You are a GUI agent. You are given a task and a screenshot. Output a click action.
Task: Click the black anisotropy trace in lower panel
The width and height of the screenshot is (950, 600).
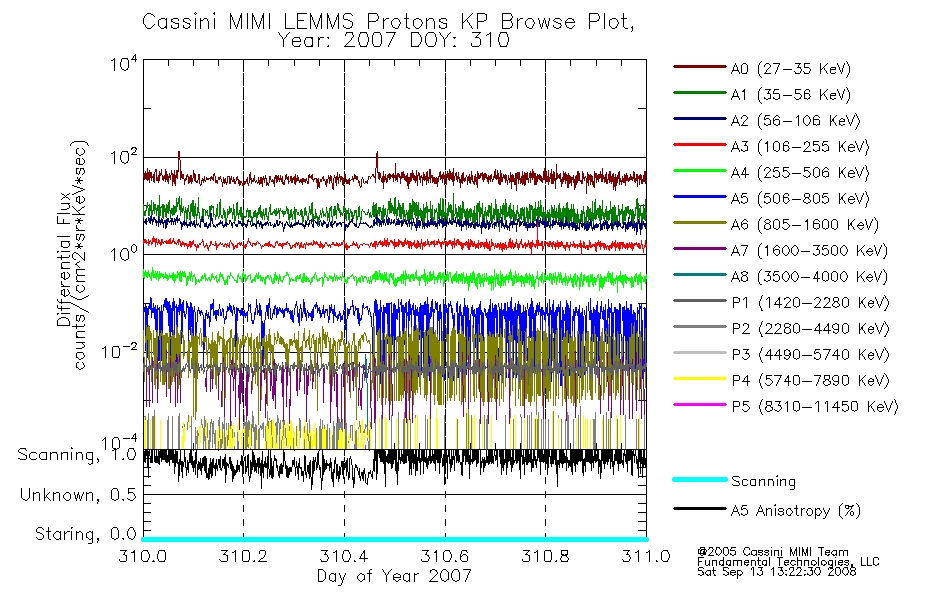(x=394, y=467)
